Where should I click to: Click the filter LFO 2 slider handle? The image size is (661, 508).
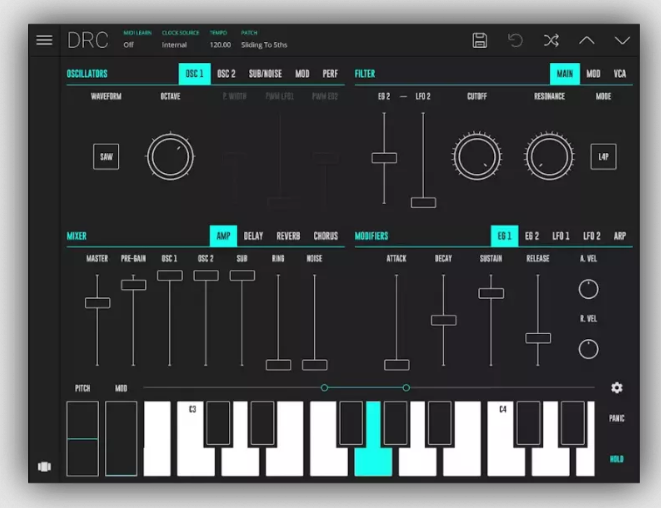423,203
